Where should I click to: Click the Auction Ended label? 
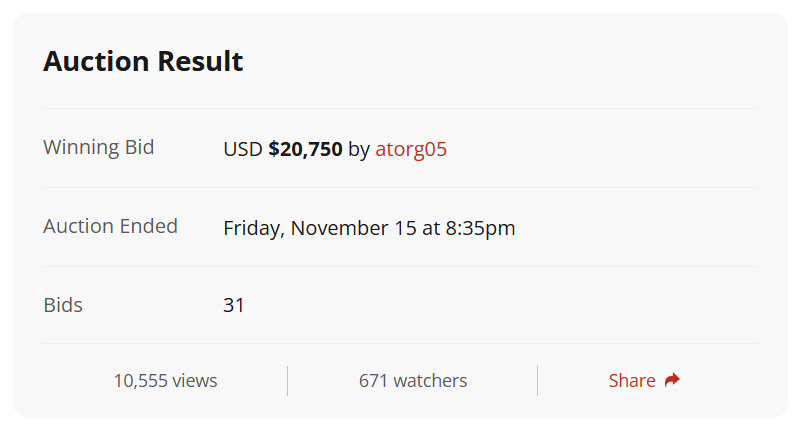[x=110, y=226]
